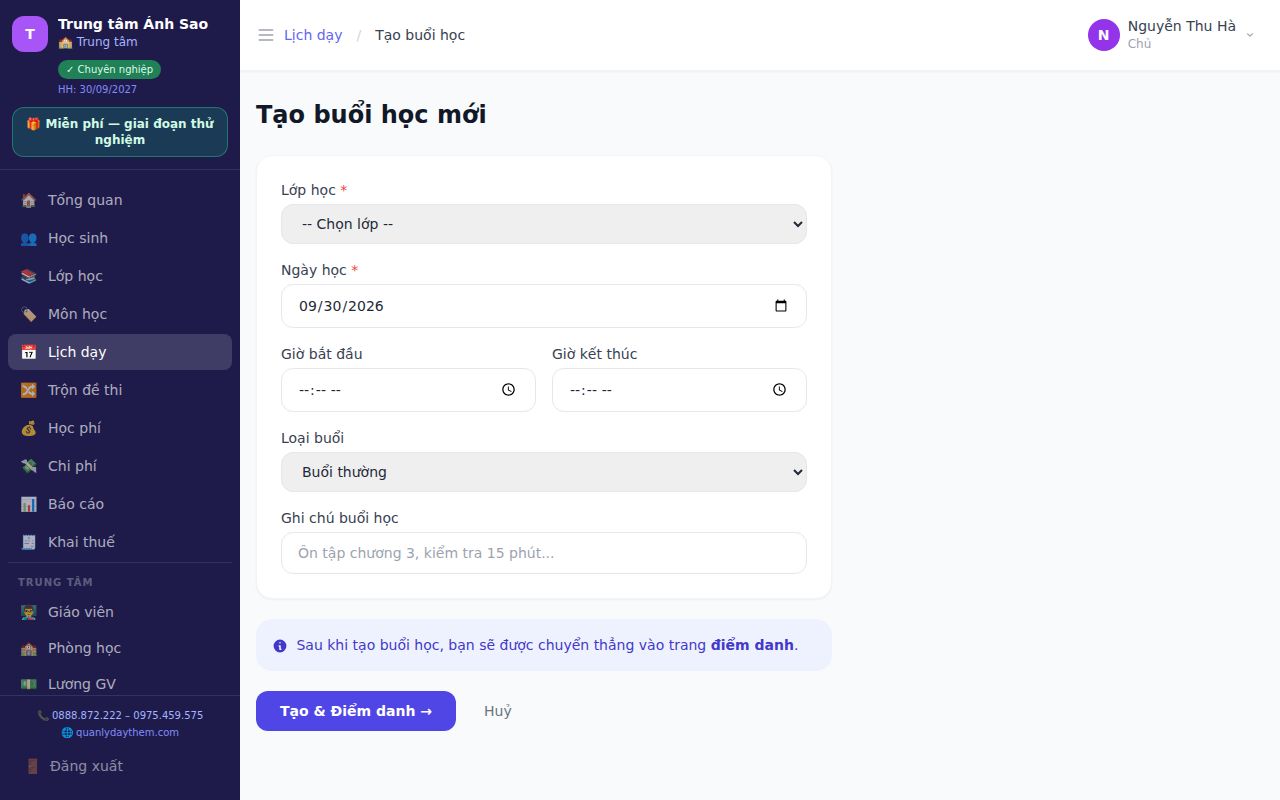The width and height of the screenshot is (1280, 800).
Task: Click the Huỷ link
Action: pos(498,711)
